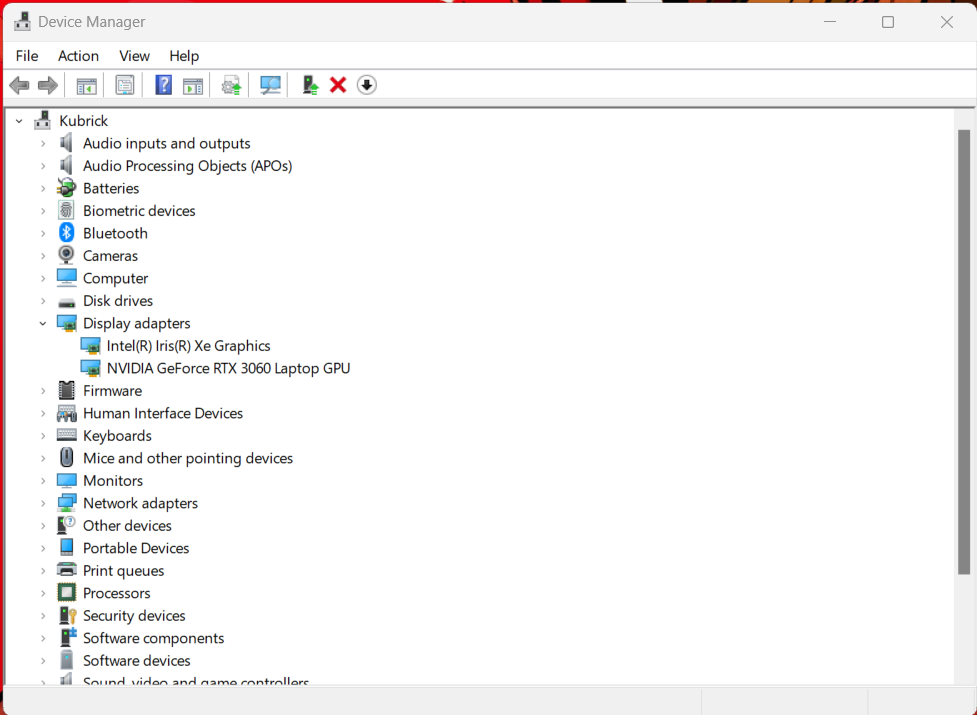
Task: Expand the Monitors category chevron
Action: (x=43, y=481)
